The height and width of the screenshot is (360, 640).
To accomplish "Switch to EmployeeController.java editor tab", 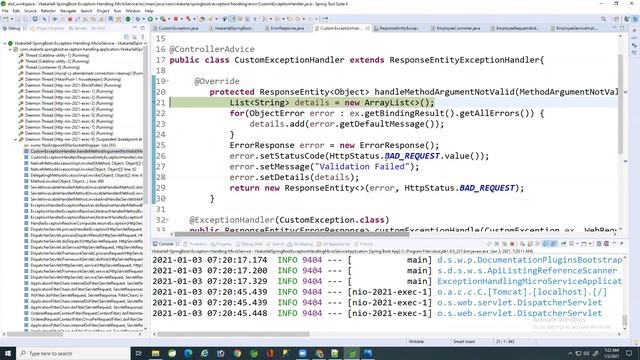I will (x=458, y=28).
